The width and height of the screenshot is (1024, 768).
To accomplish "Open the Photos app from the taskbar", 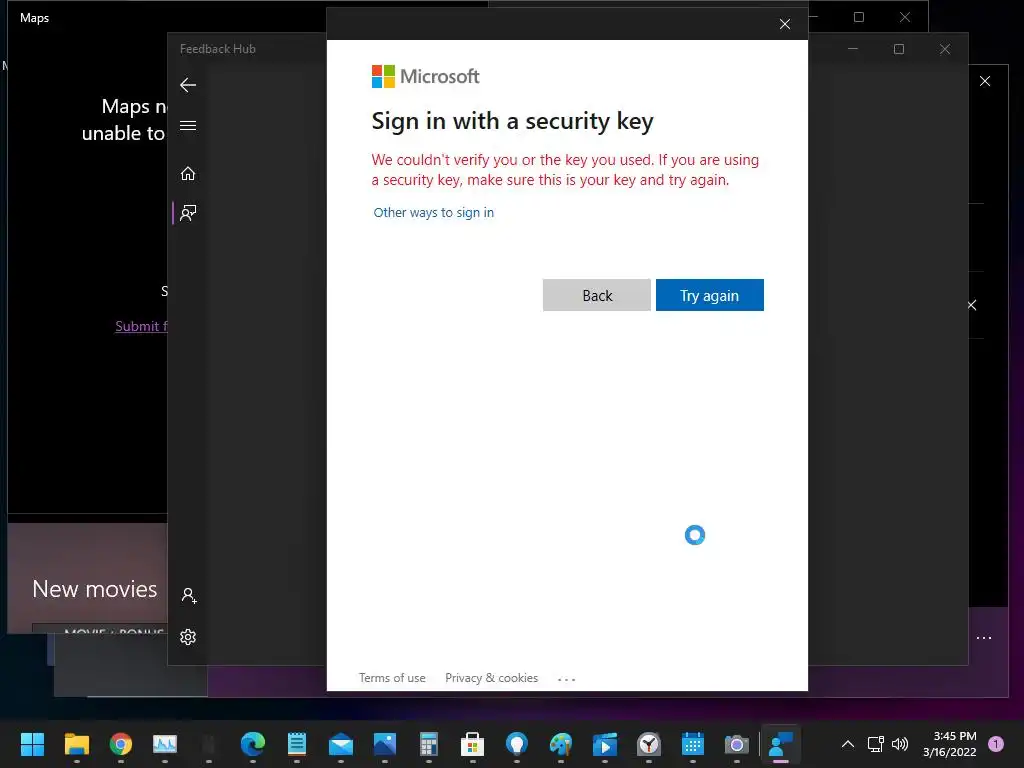I will coord(385,744).
